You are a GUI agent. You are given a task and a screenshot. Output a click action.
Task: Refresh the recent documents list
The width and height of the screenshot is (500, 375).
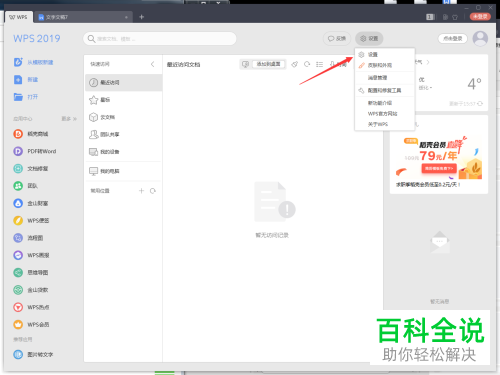(x=307, y=64)
